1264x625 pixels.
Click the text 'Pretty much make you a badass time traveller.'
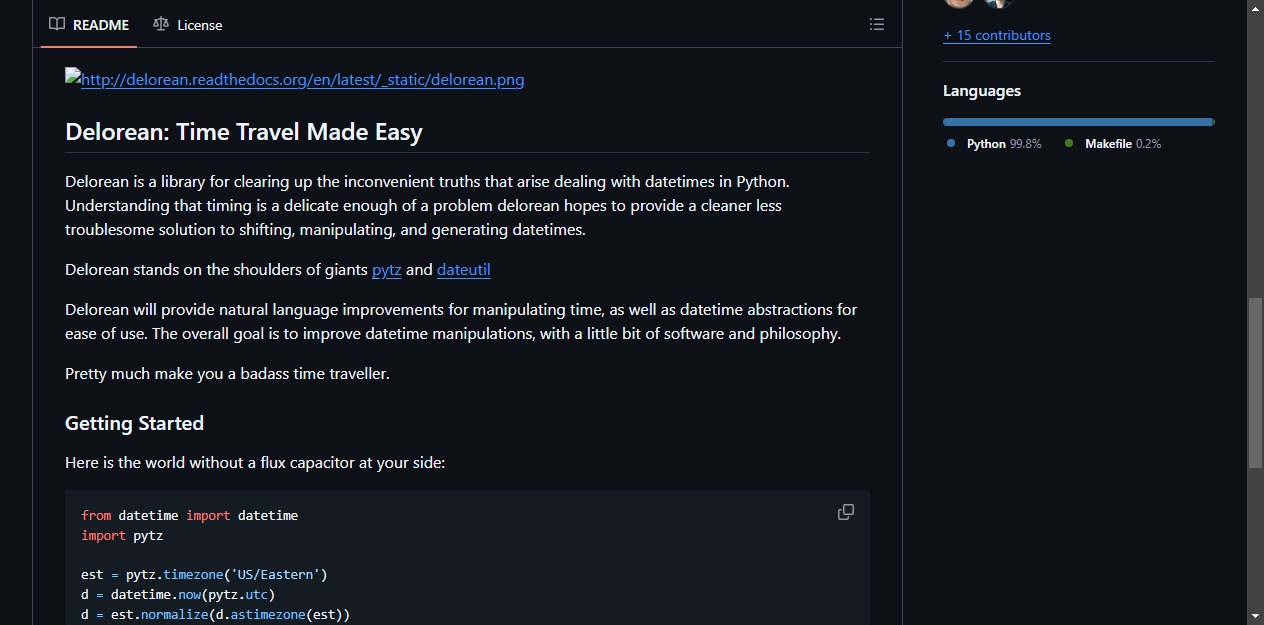[227, 374]
